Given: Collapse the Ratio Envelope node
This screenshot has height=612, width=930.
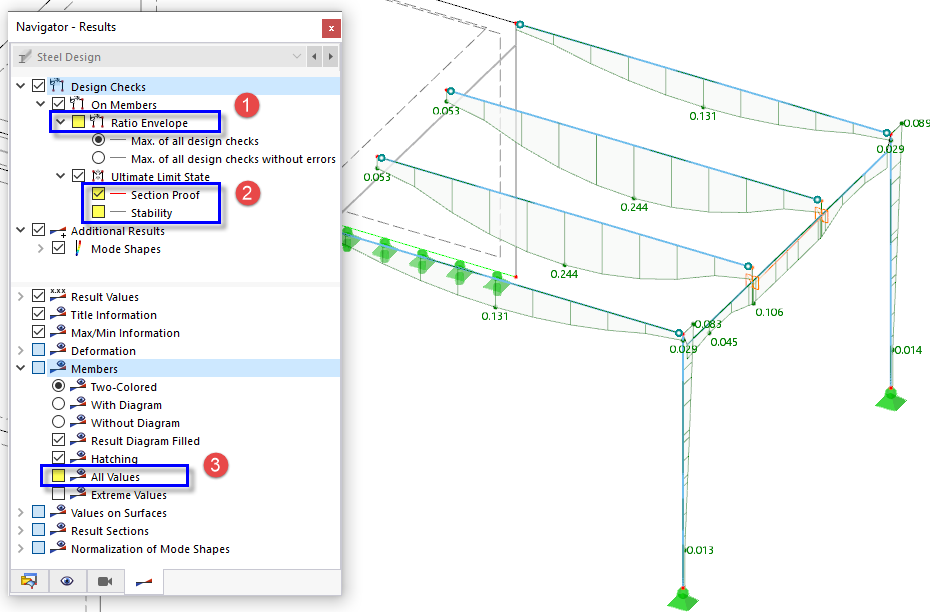Looking at the screenshot, I should click(x=60, y=122).
